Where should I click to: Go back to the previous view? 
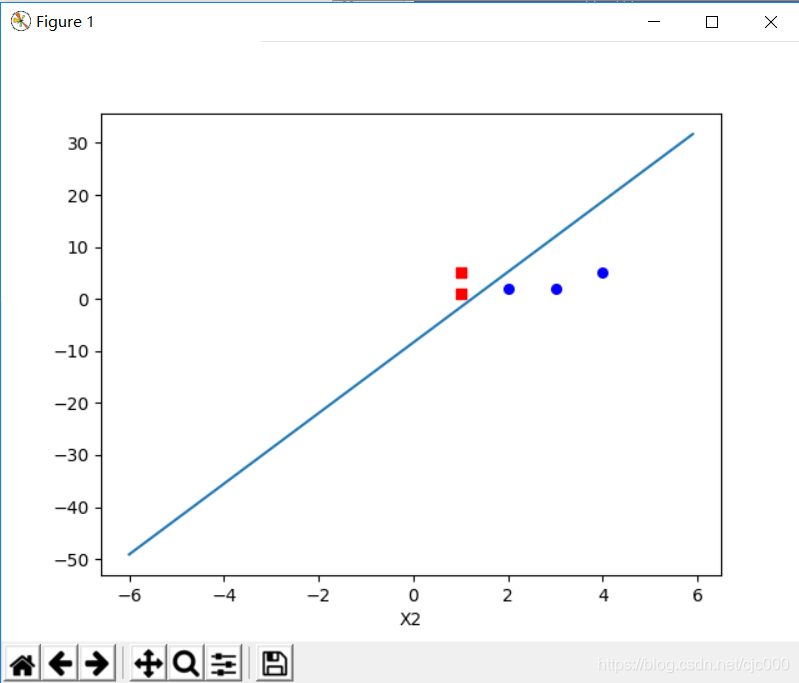tap(60, 664)
